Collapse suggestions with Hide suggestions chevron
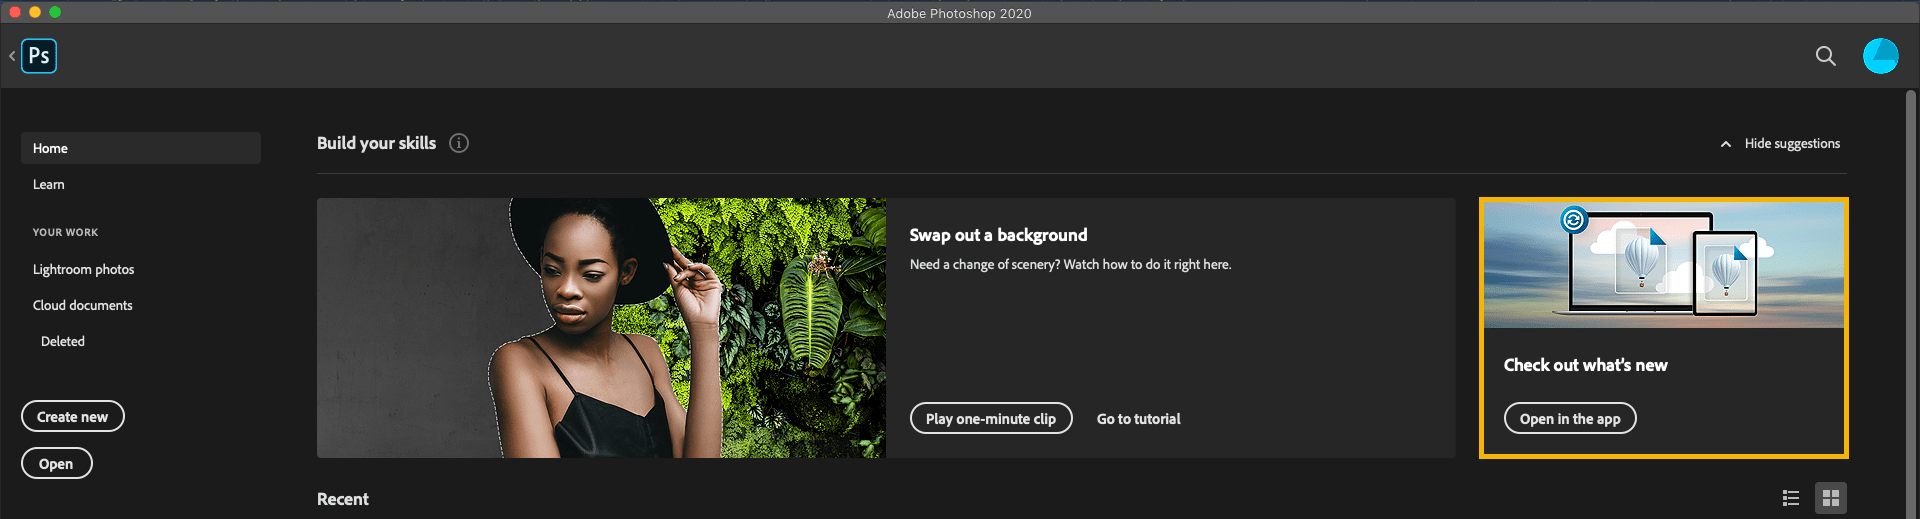 pyautogui.click(x=1726, y=144)
